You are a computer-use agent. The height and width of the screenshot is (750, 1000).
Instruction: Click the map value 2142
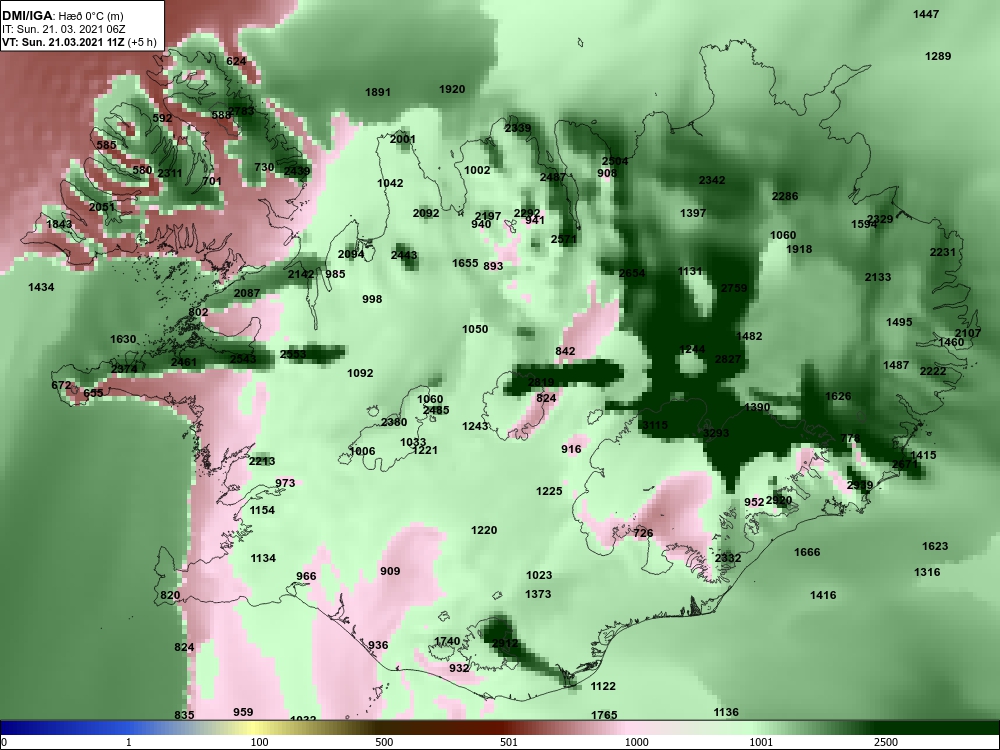[x=301, y=274]
